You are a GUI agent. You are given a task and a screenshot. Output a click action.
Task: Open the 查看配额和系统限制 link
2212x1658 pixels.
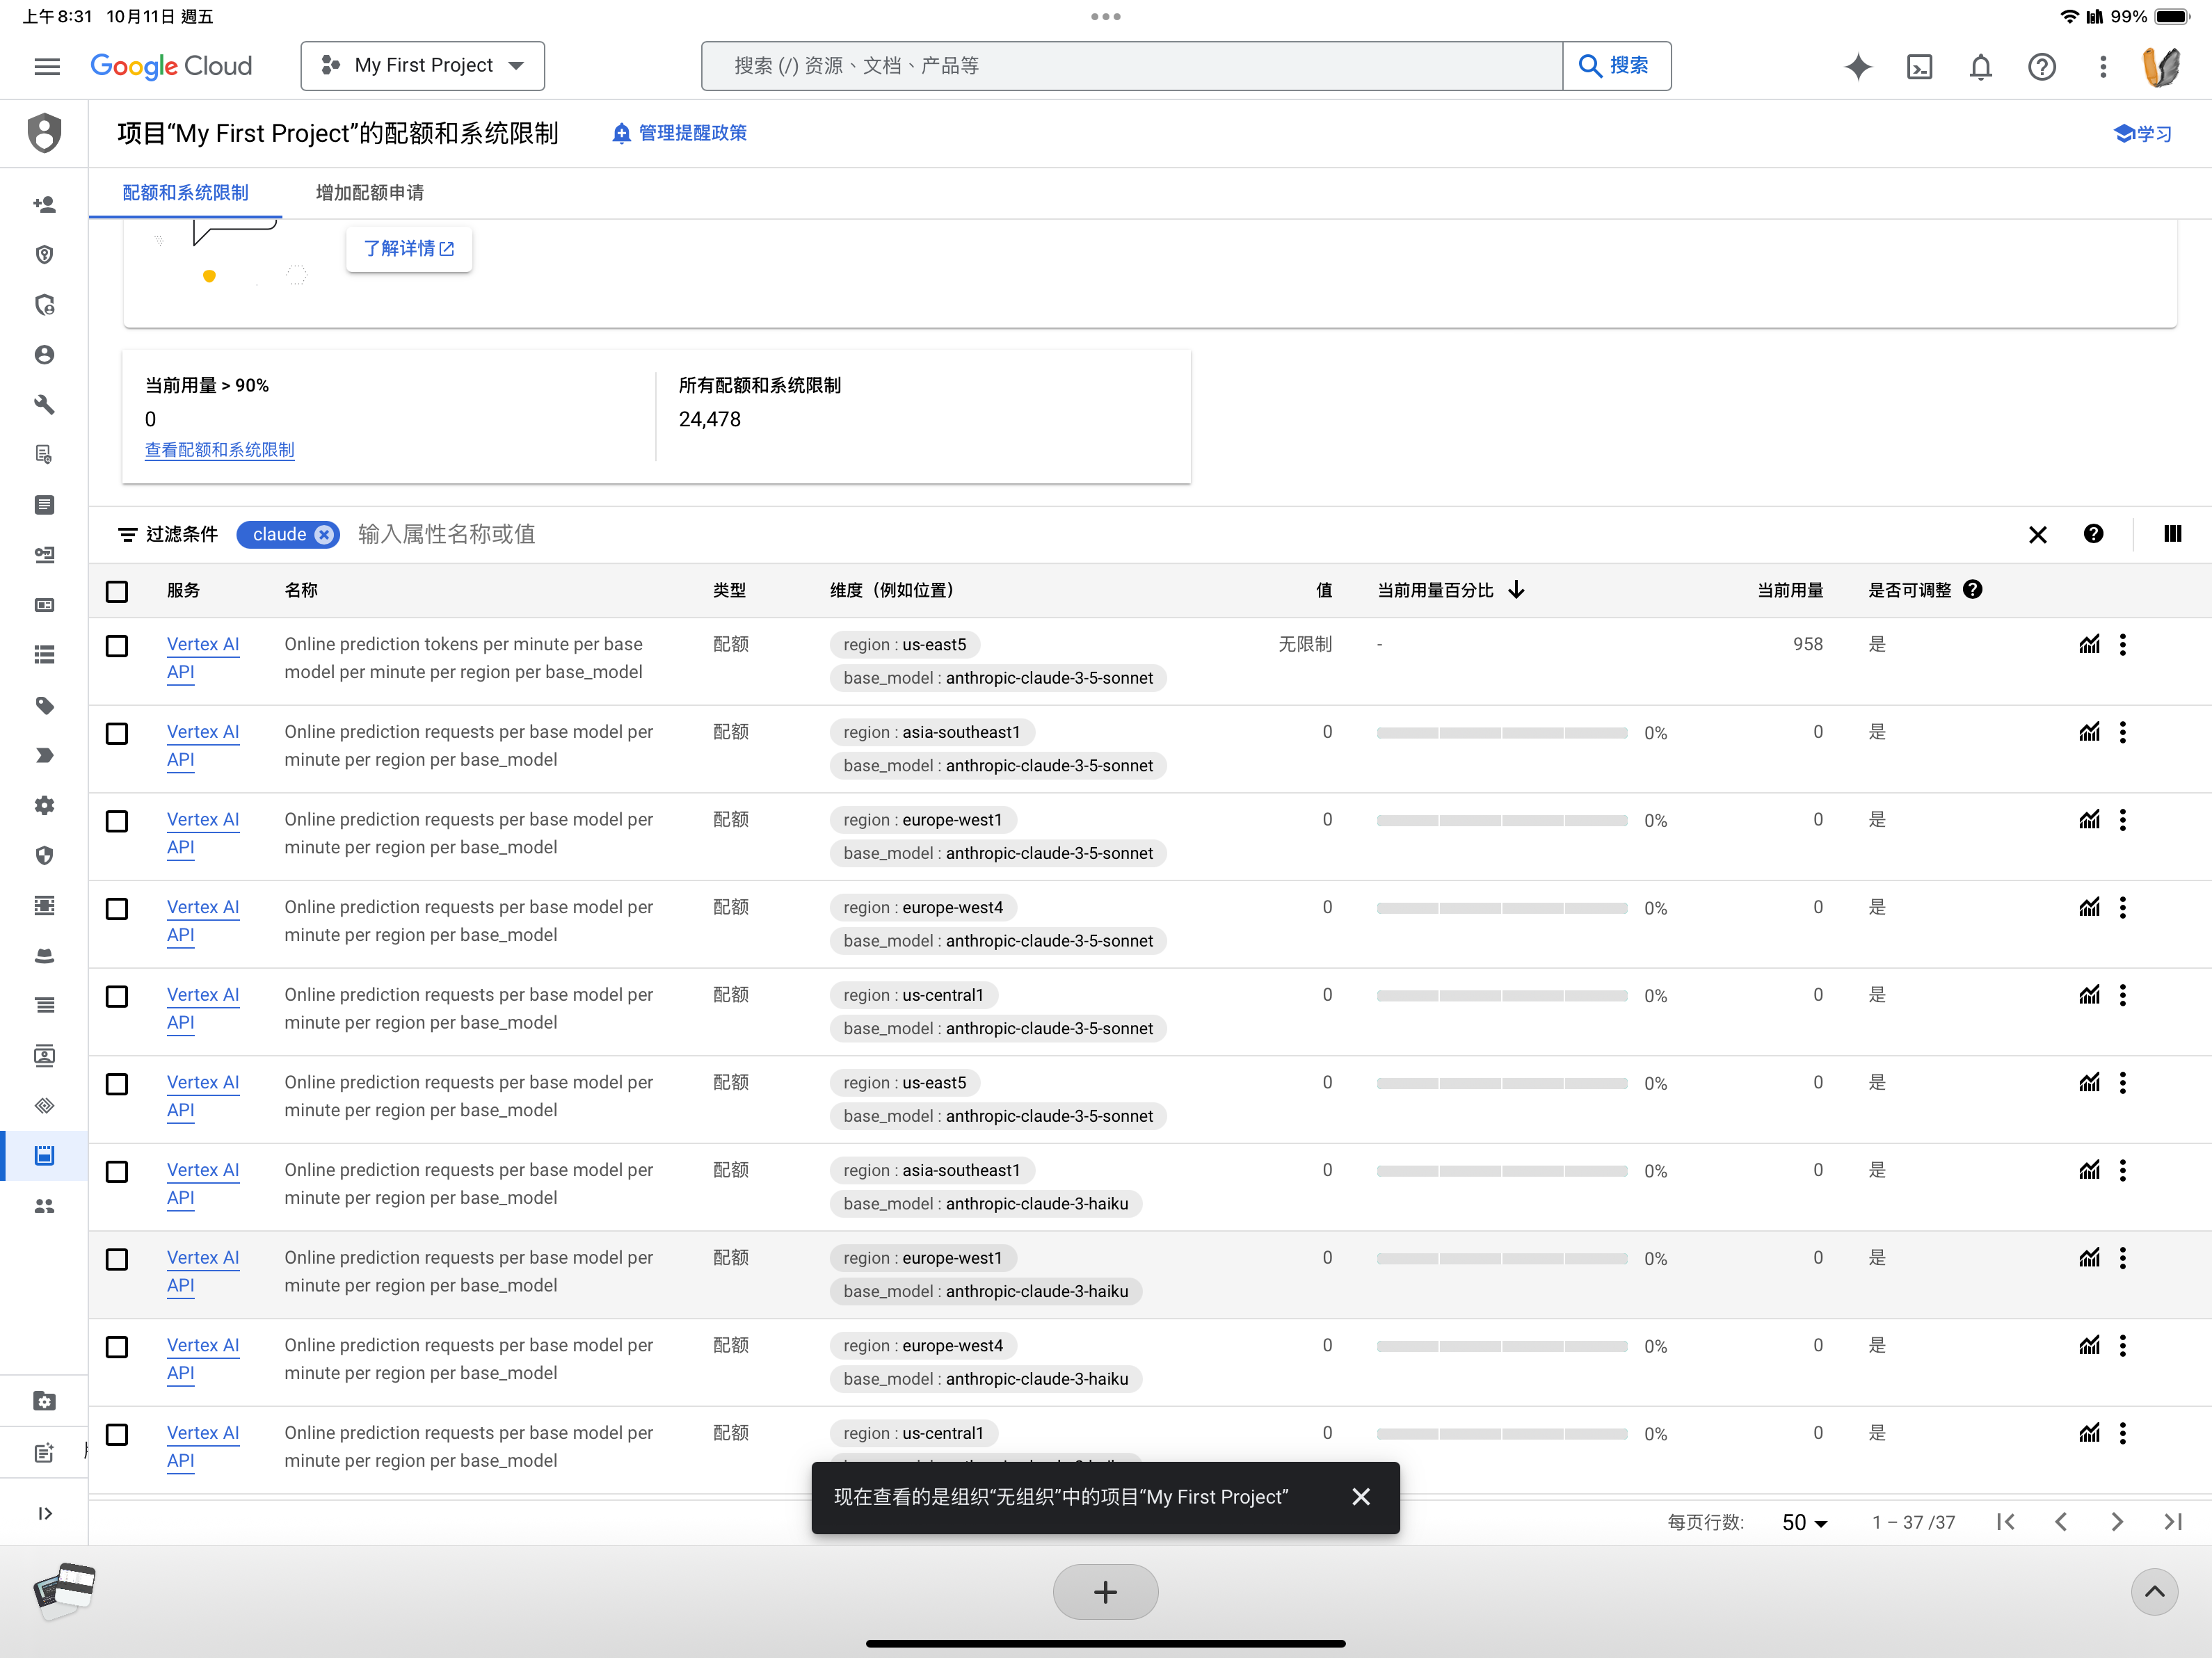219,449
